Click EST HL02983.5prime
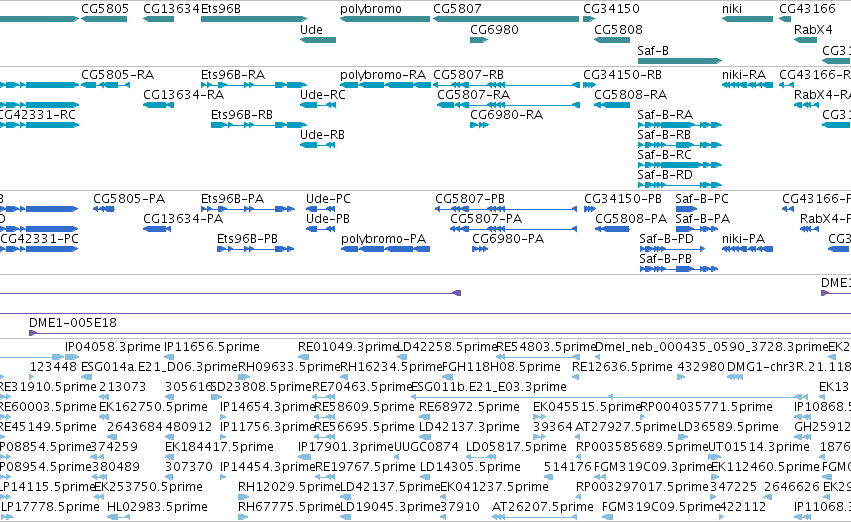Image resolution: width=851 pixels, height=522 pixels. [157, 508]
